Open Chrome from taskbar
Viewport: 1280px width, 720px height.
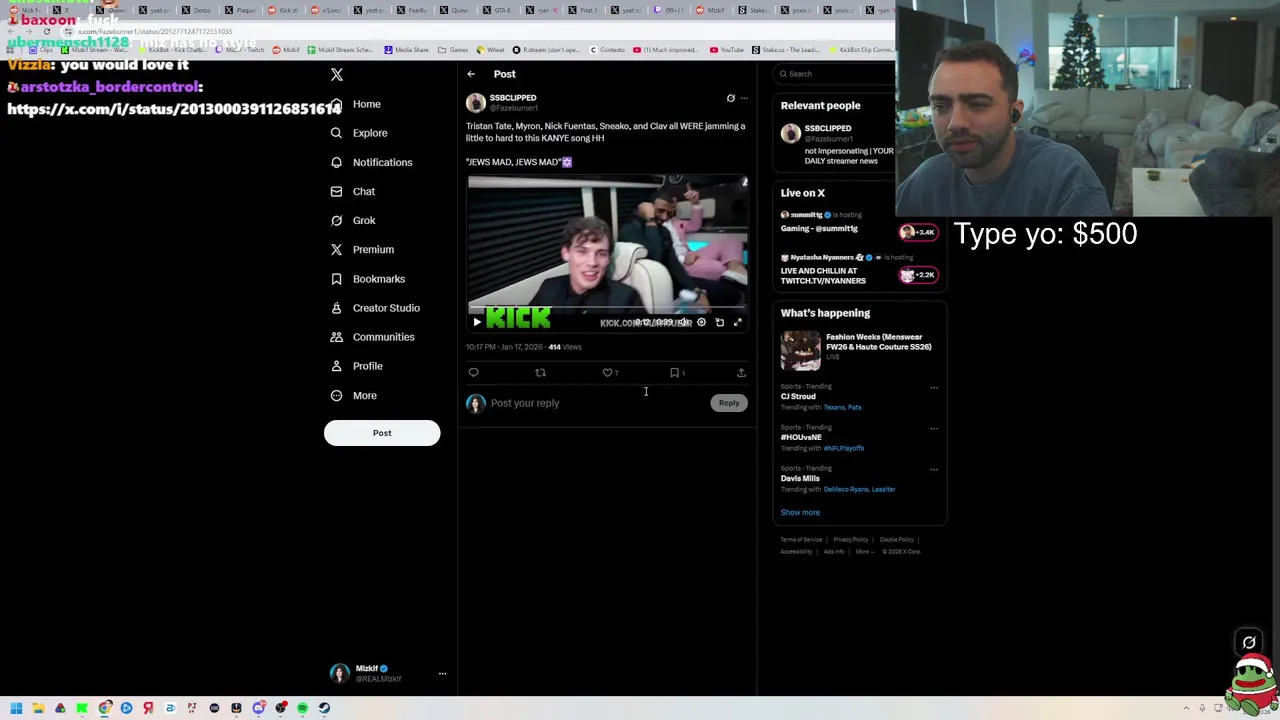(x=105, y=708)
